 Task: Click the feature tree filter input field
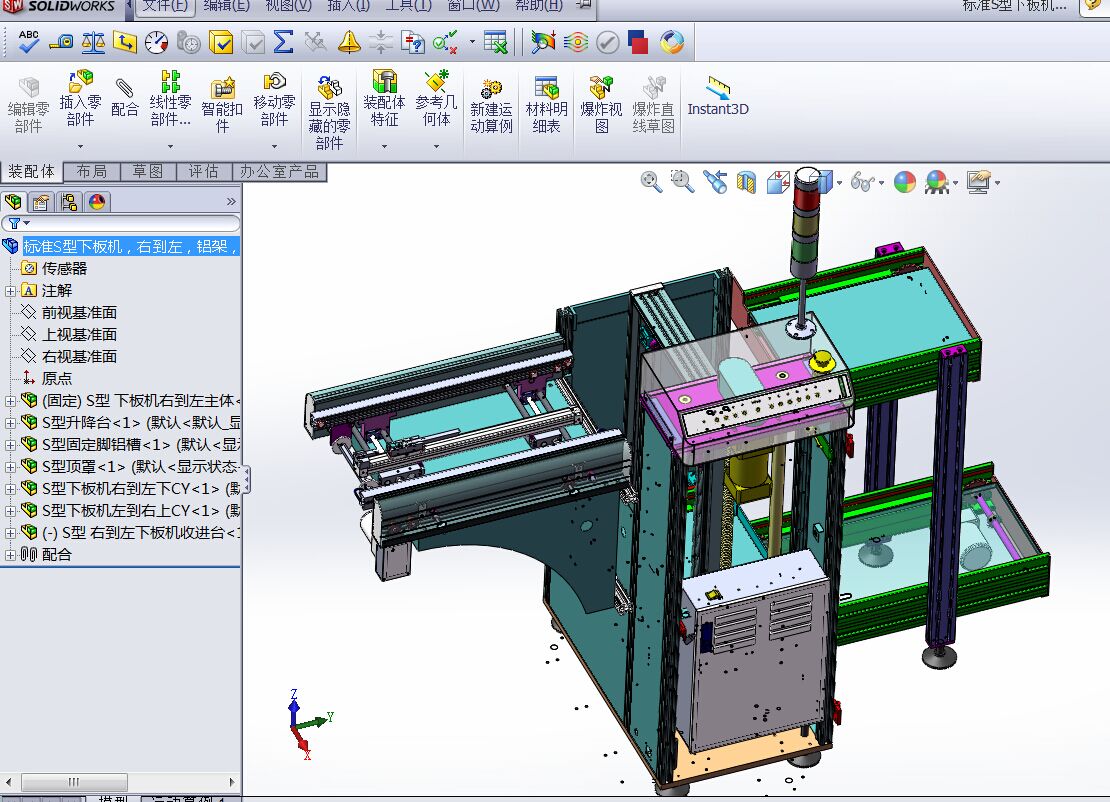(x=128, y=223)
